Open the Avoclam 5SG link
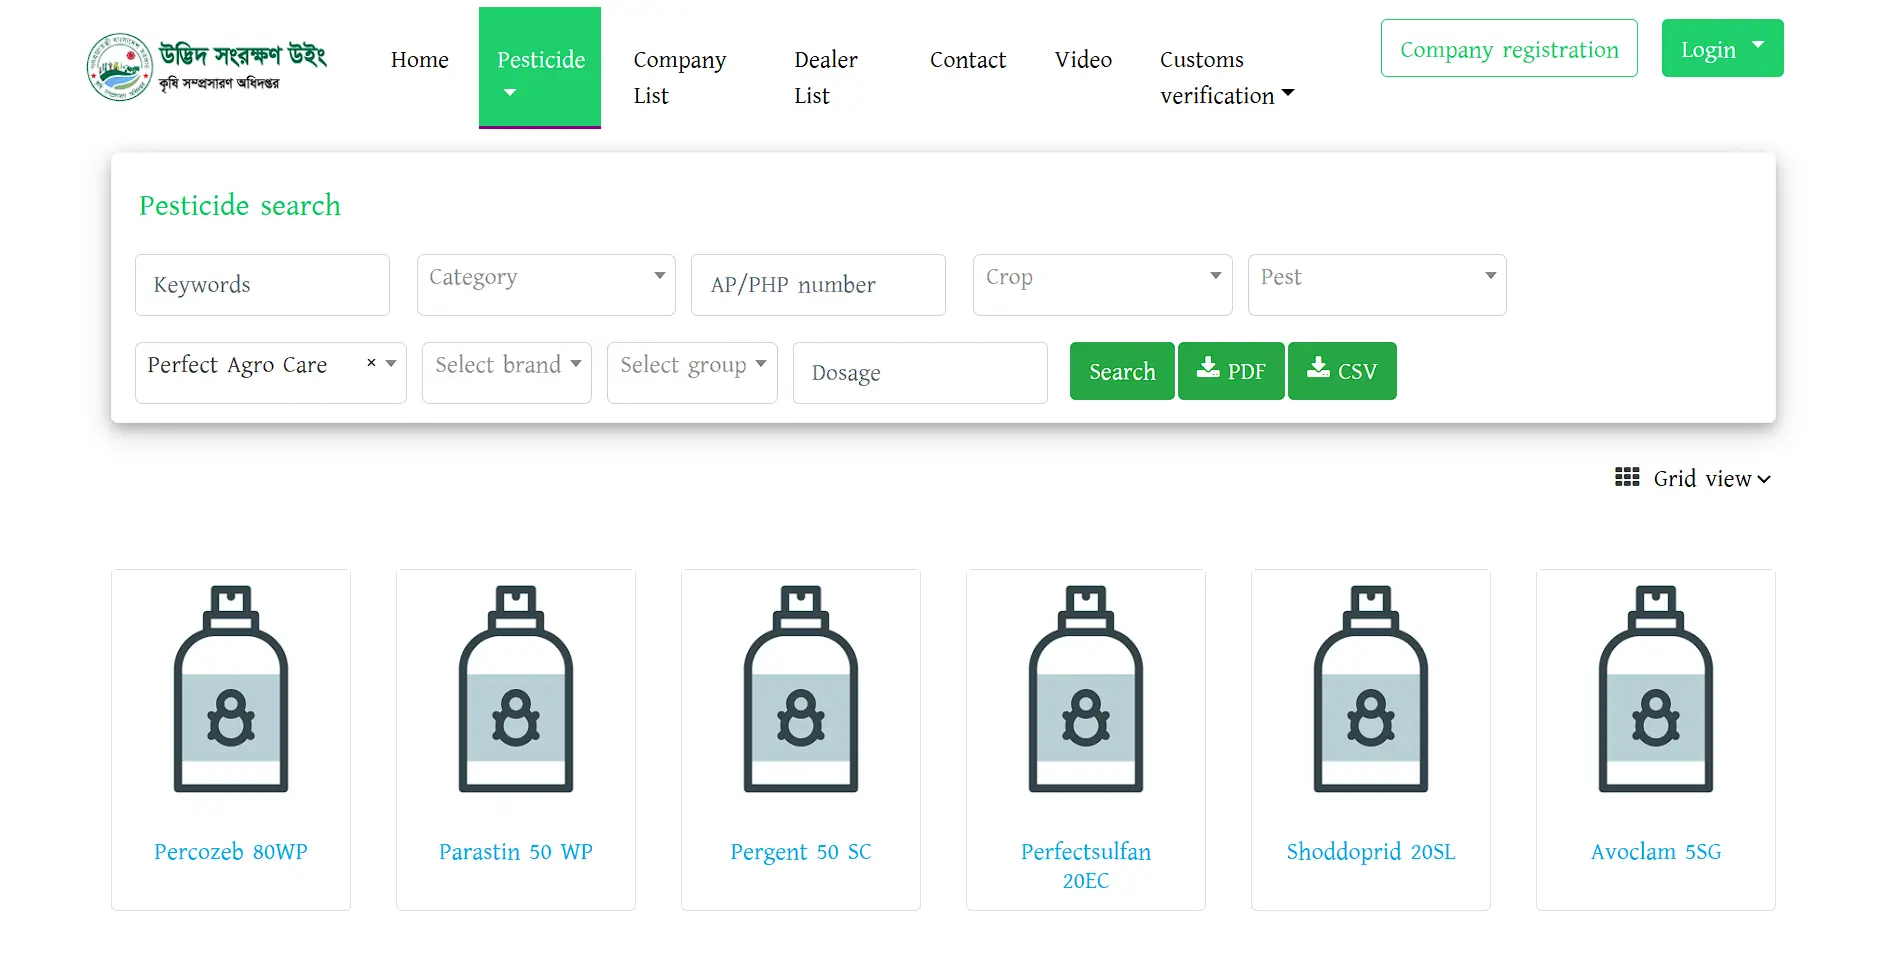 click(1656, 852)
